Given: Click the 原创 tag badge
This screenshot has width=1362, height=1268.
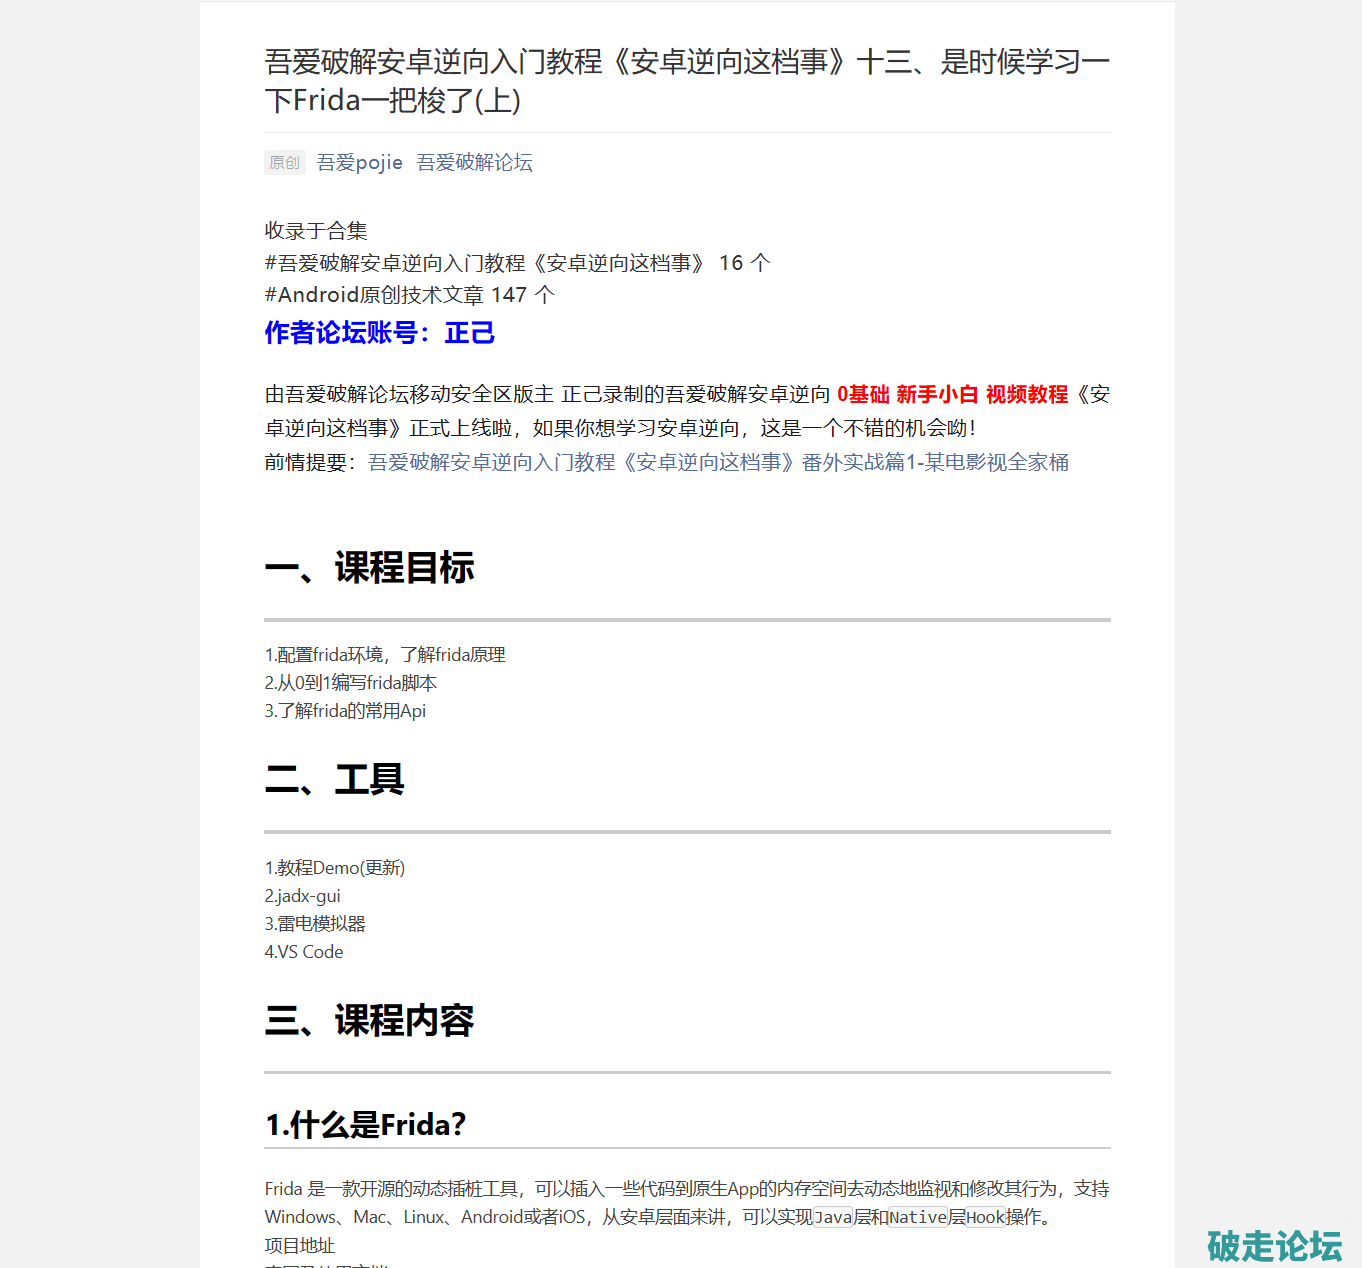Looking at the screenshot, I should 284,163.
